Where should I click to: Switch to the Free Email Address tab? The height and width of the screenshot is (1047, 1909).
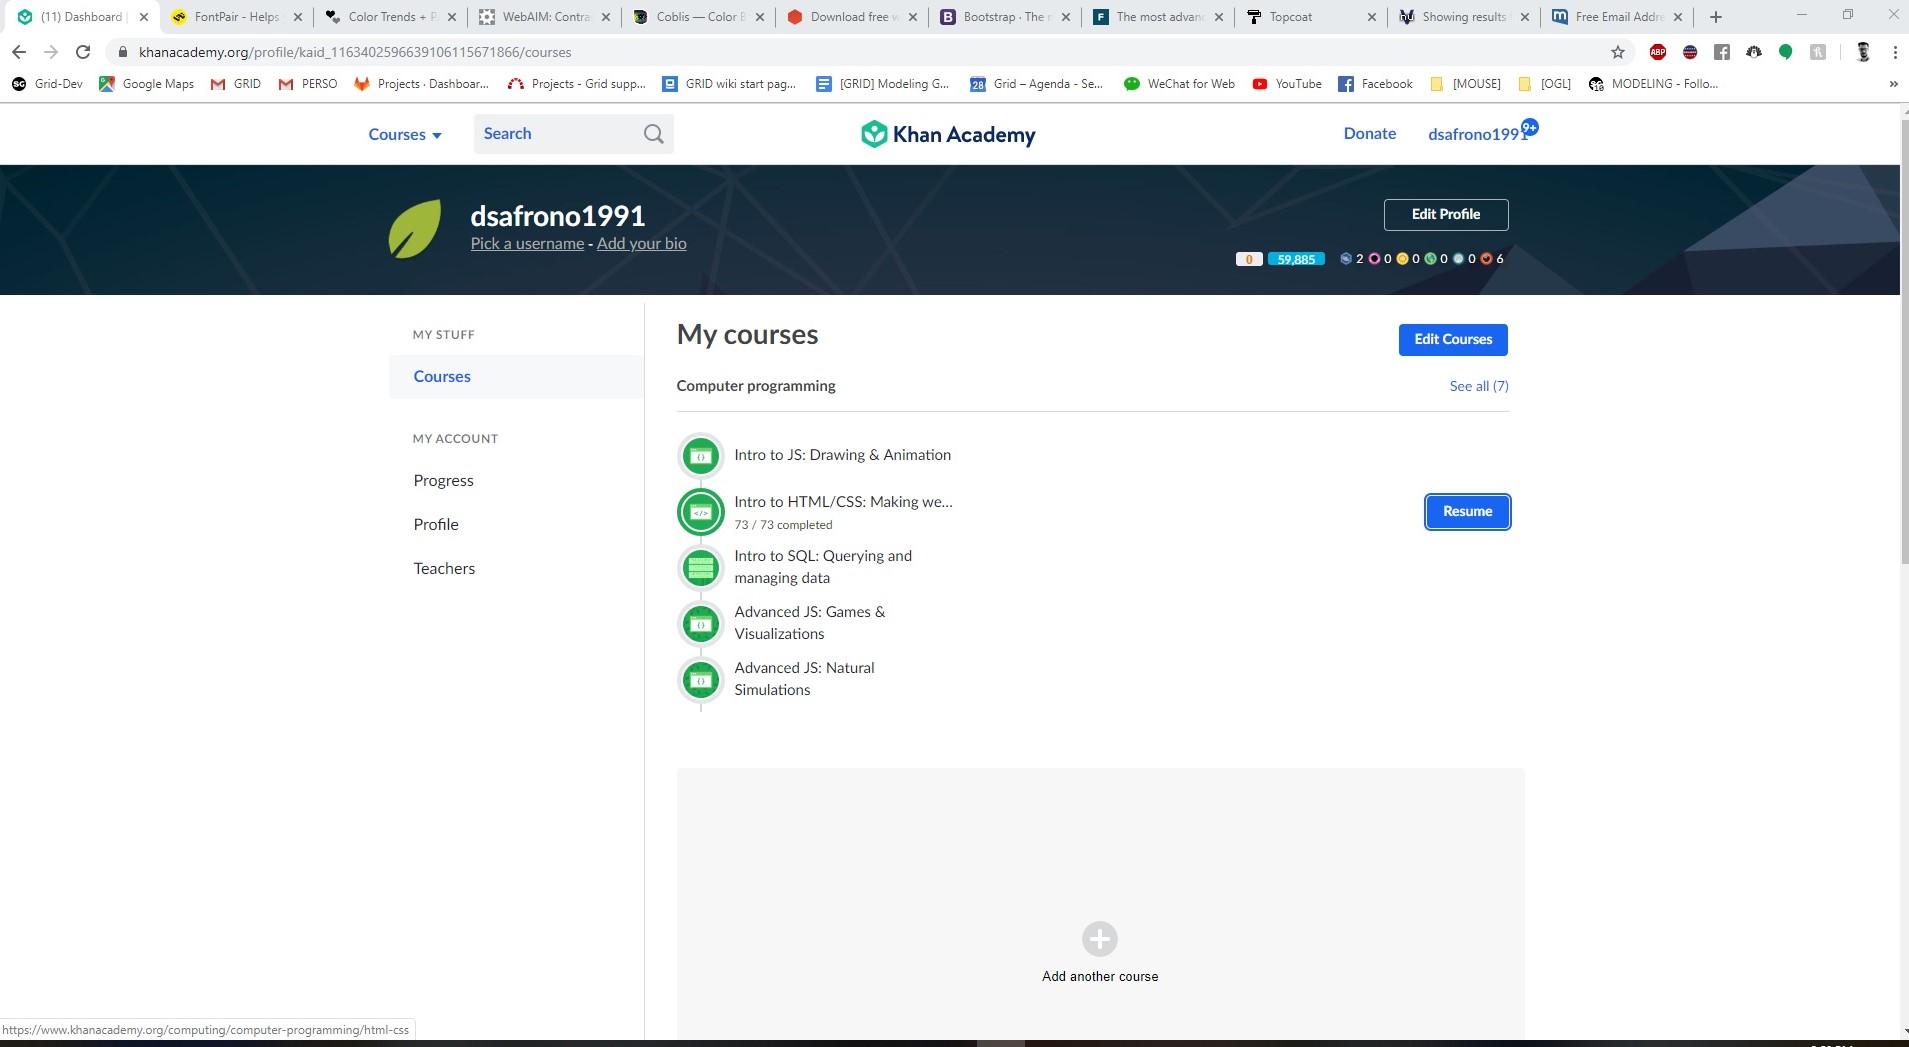pyautogui.click(x=1616, y=17)
